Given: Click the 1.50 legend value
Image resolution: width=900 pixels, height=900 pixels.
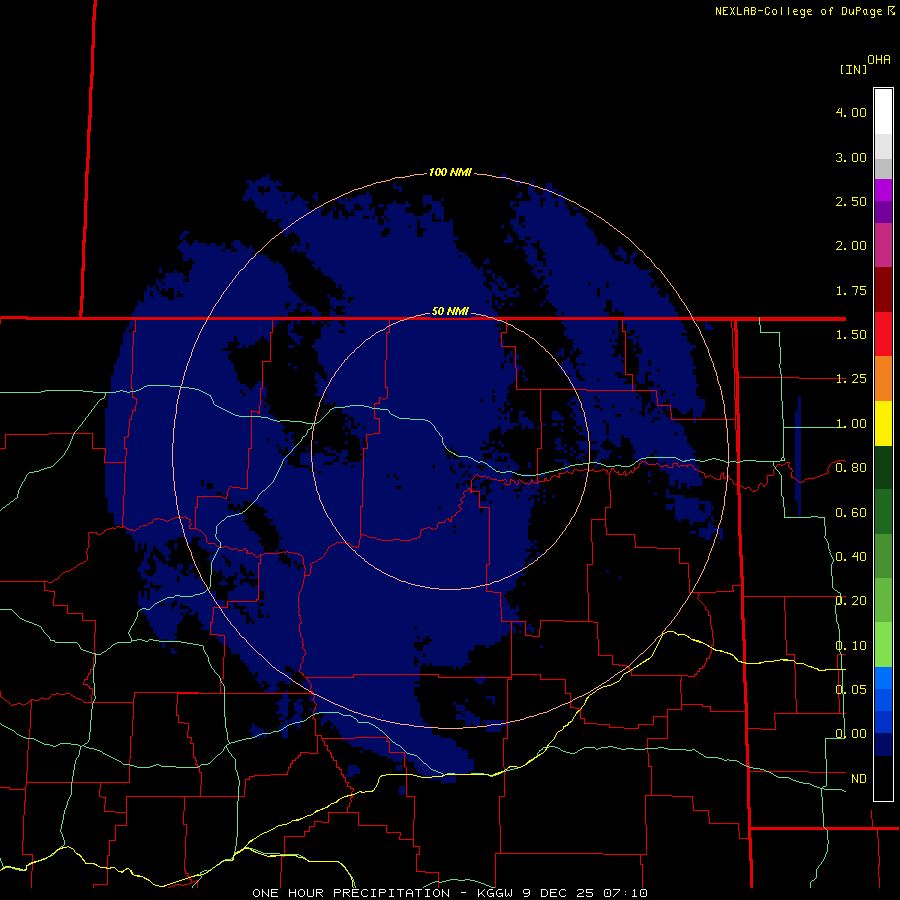Looking at the screenshot, I should [x=851, y=335].
